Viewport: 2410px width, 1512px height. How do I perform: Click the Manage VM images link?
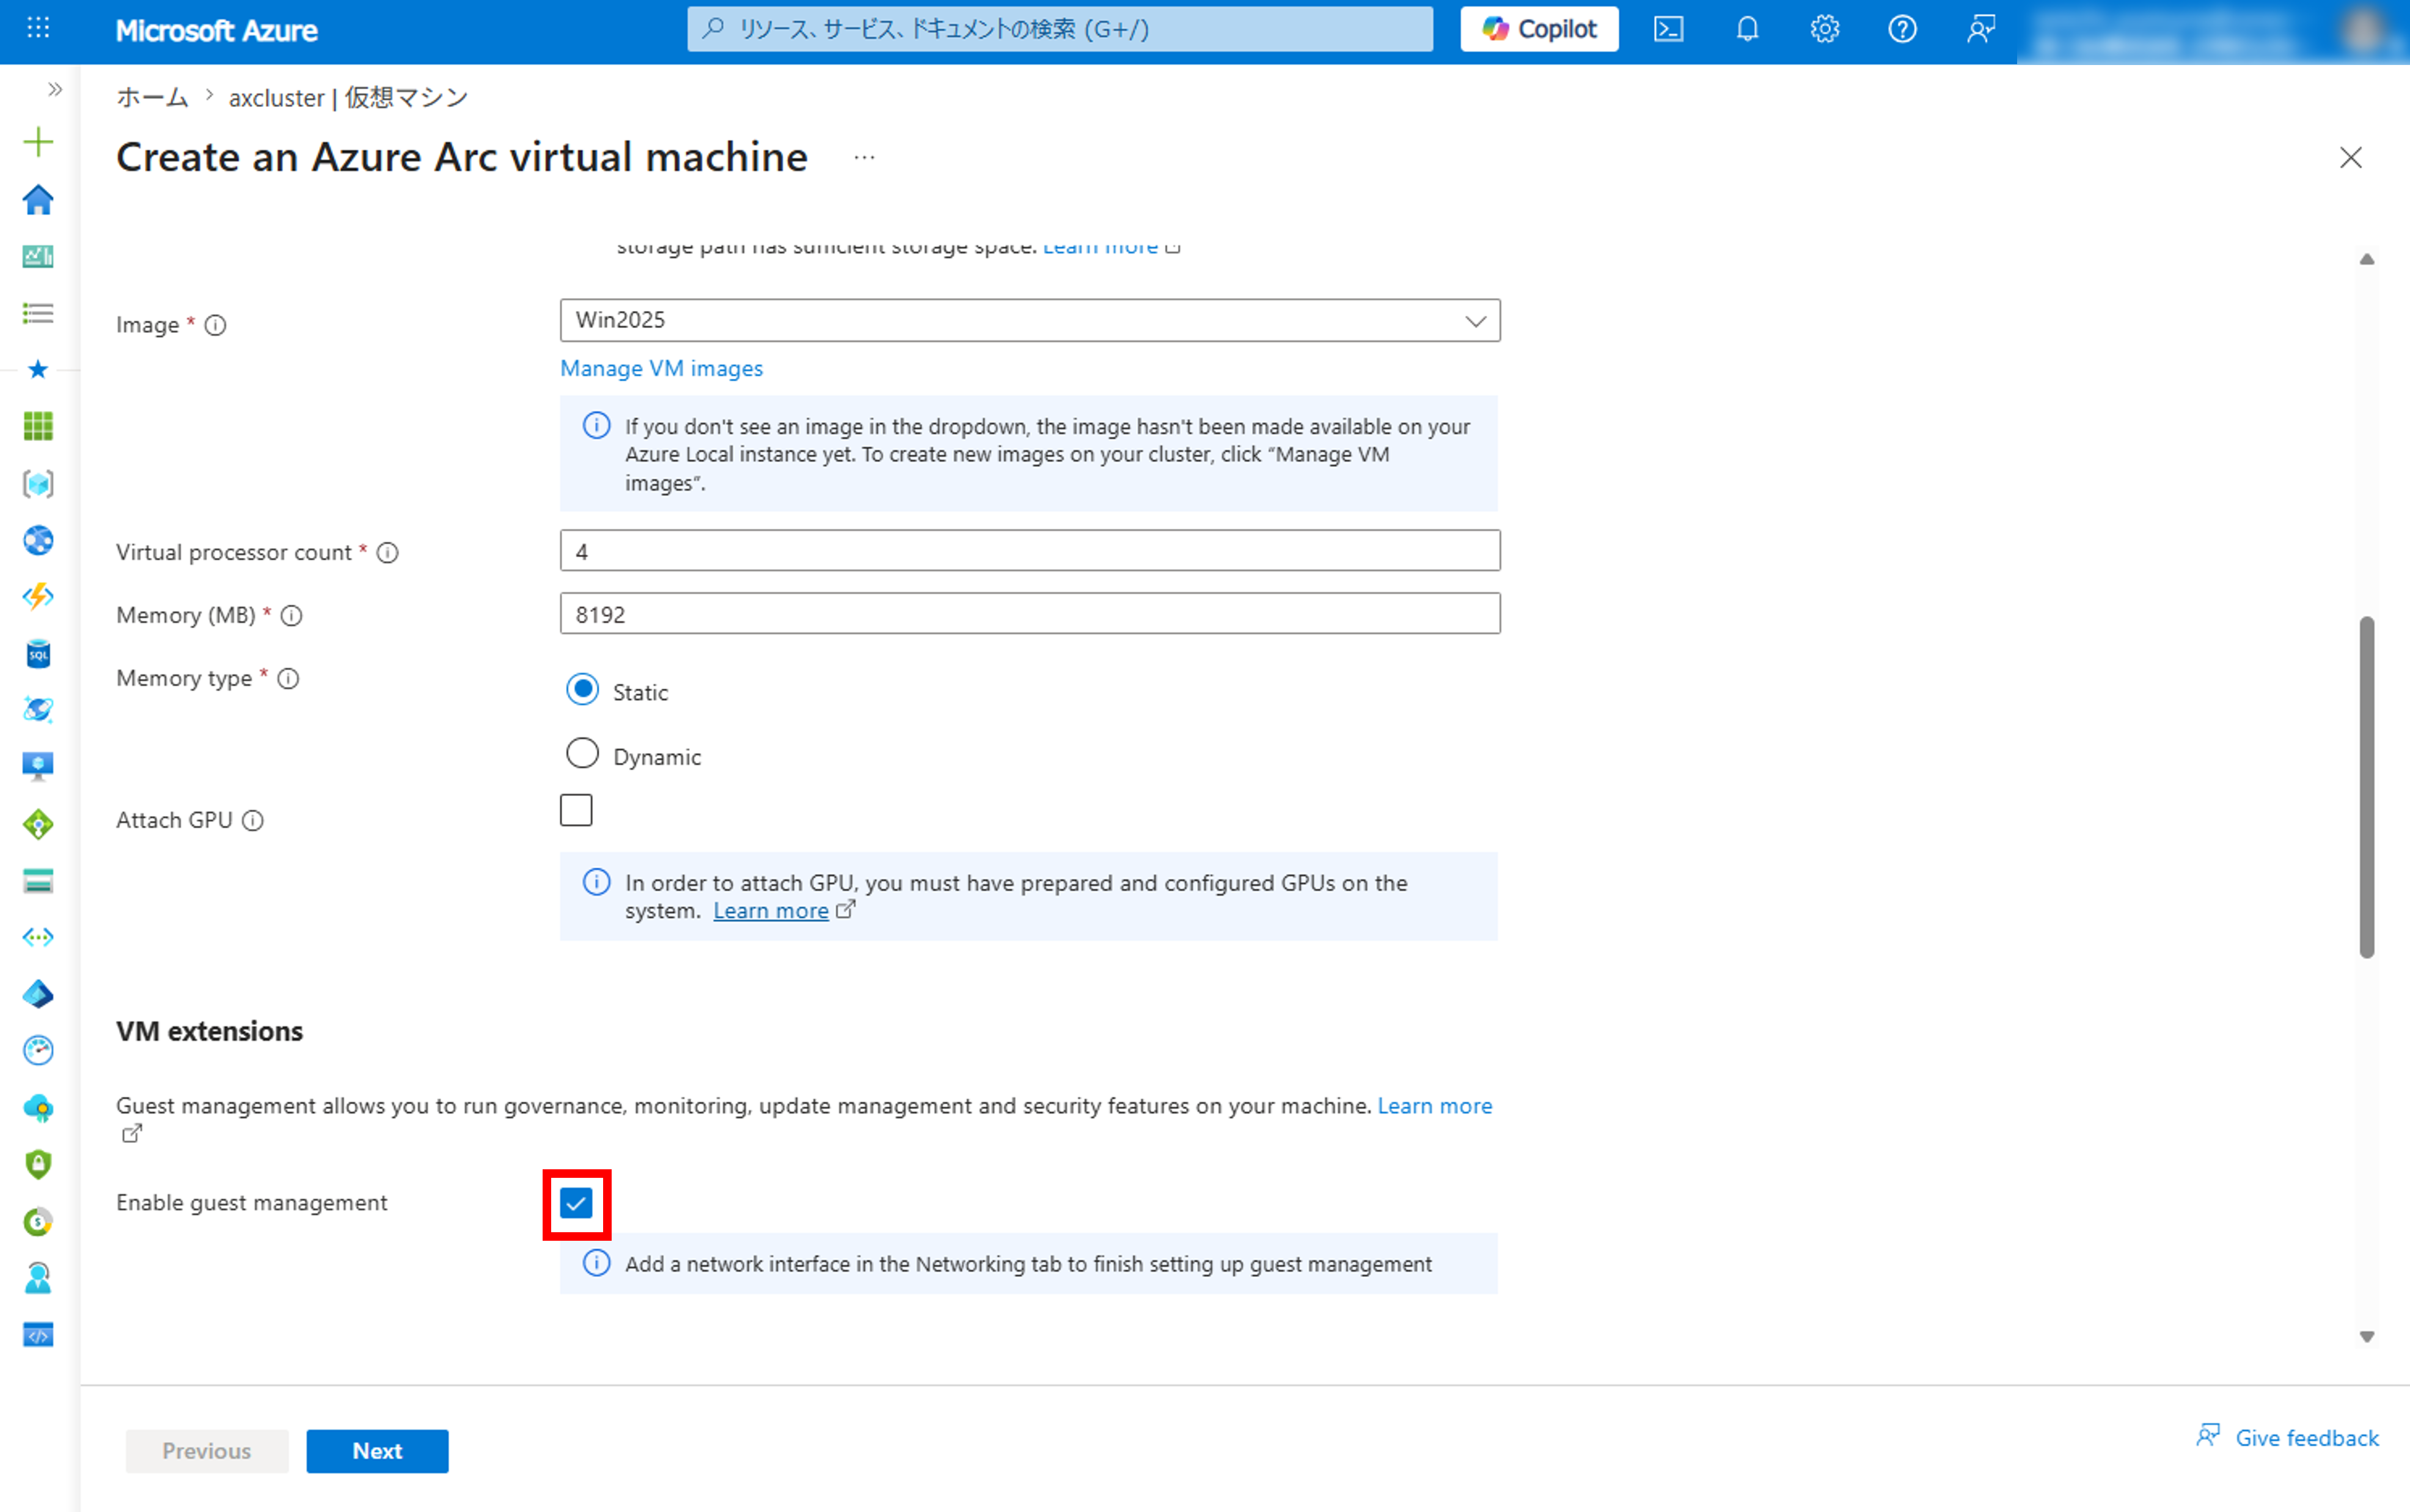point(661,368)
